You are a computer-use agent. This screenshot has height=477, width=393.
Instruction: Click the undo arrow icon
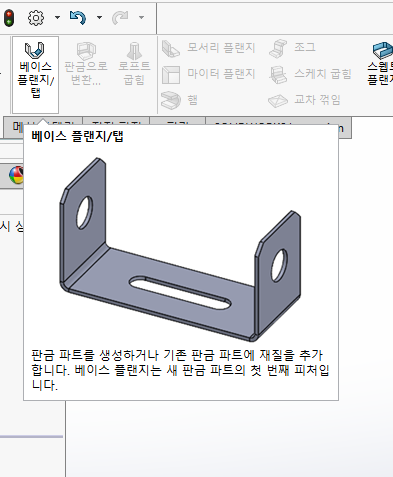tap(78, 17)
